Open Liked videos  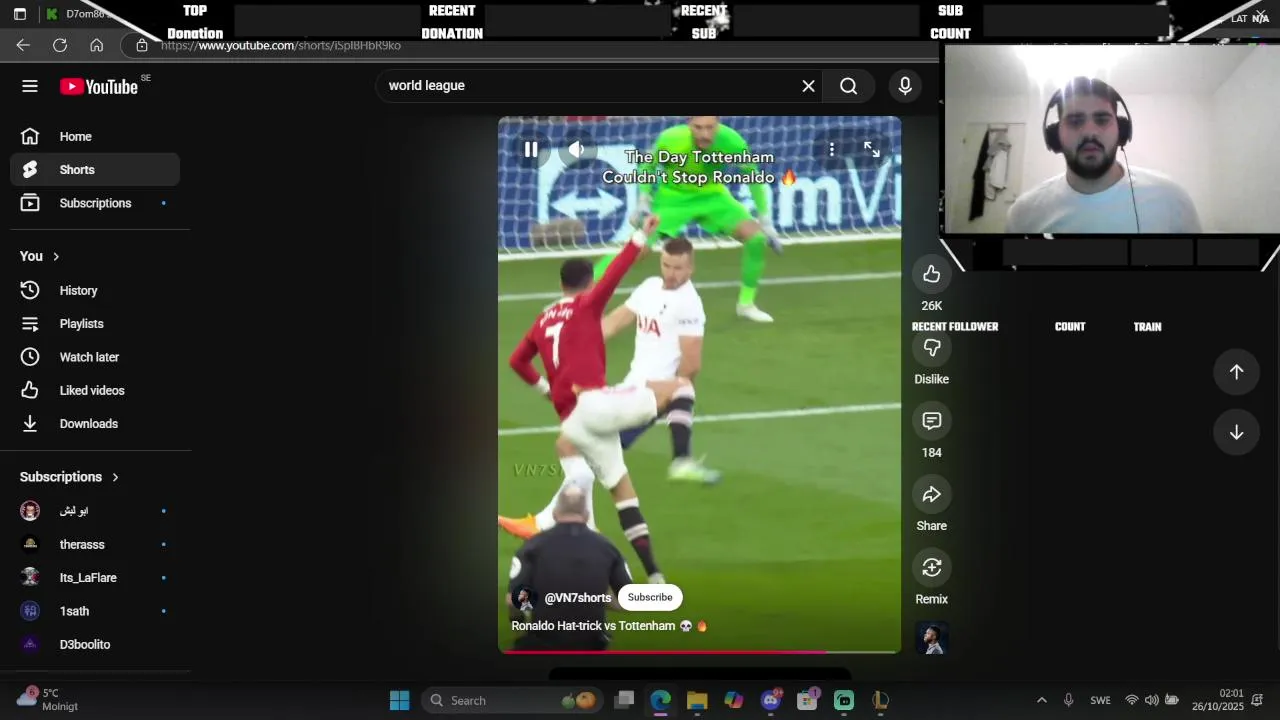(95, 390)
